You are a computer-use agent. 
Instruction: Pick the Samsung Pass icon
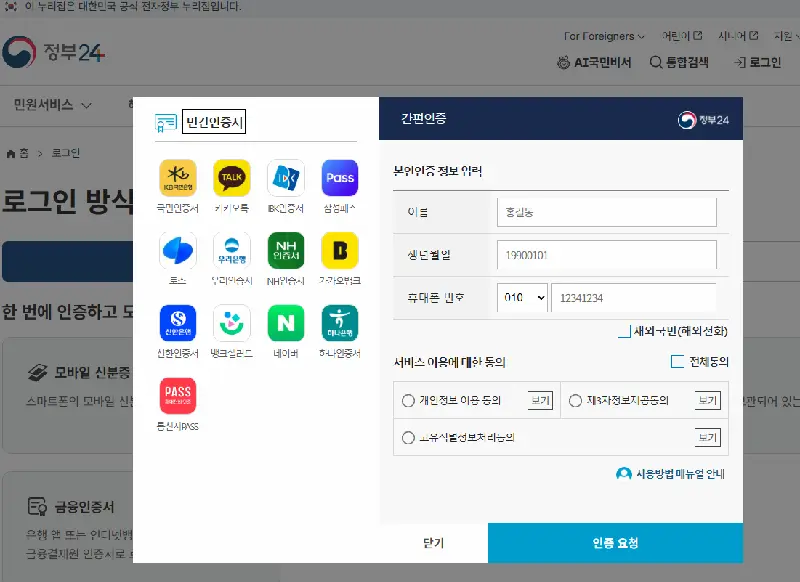coord(340,178)
